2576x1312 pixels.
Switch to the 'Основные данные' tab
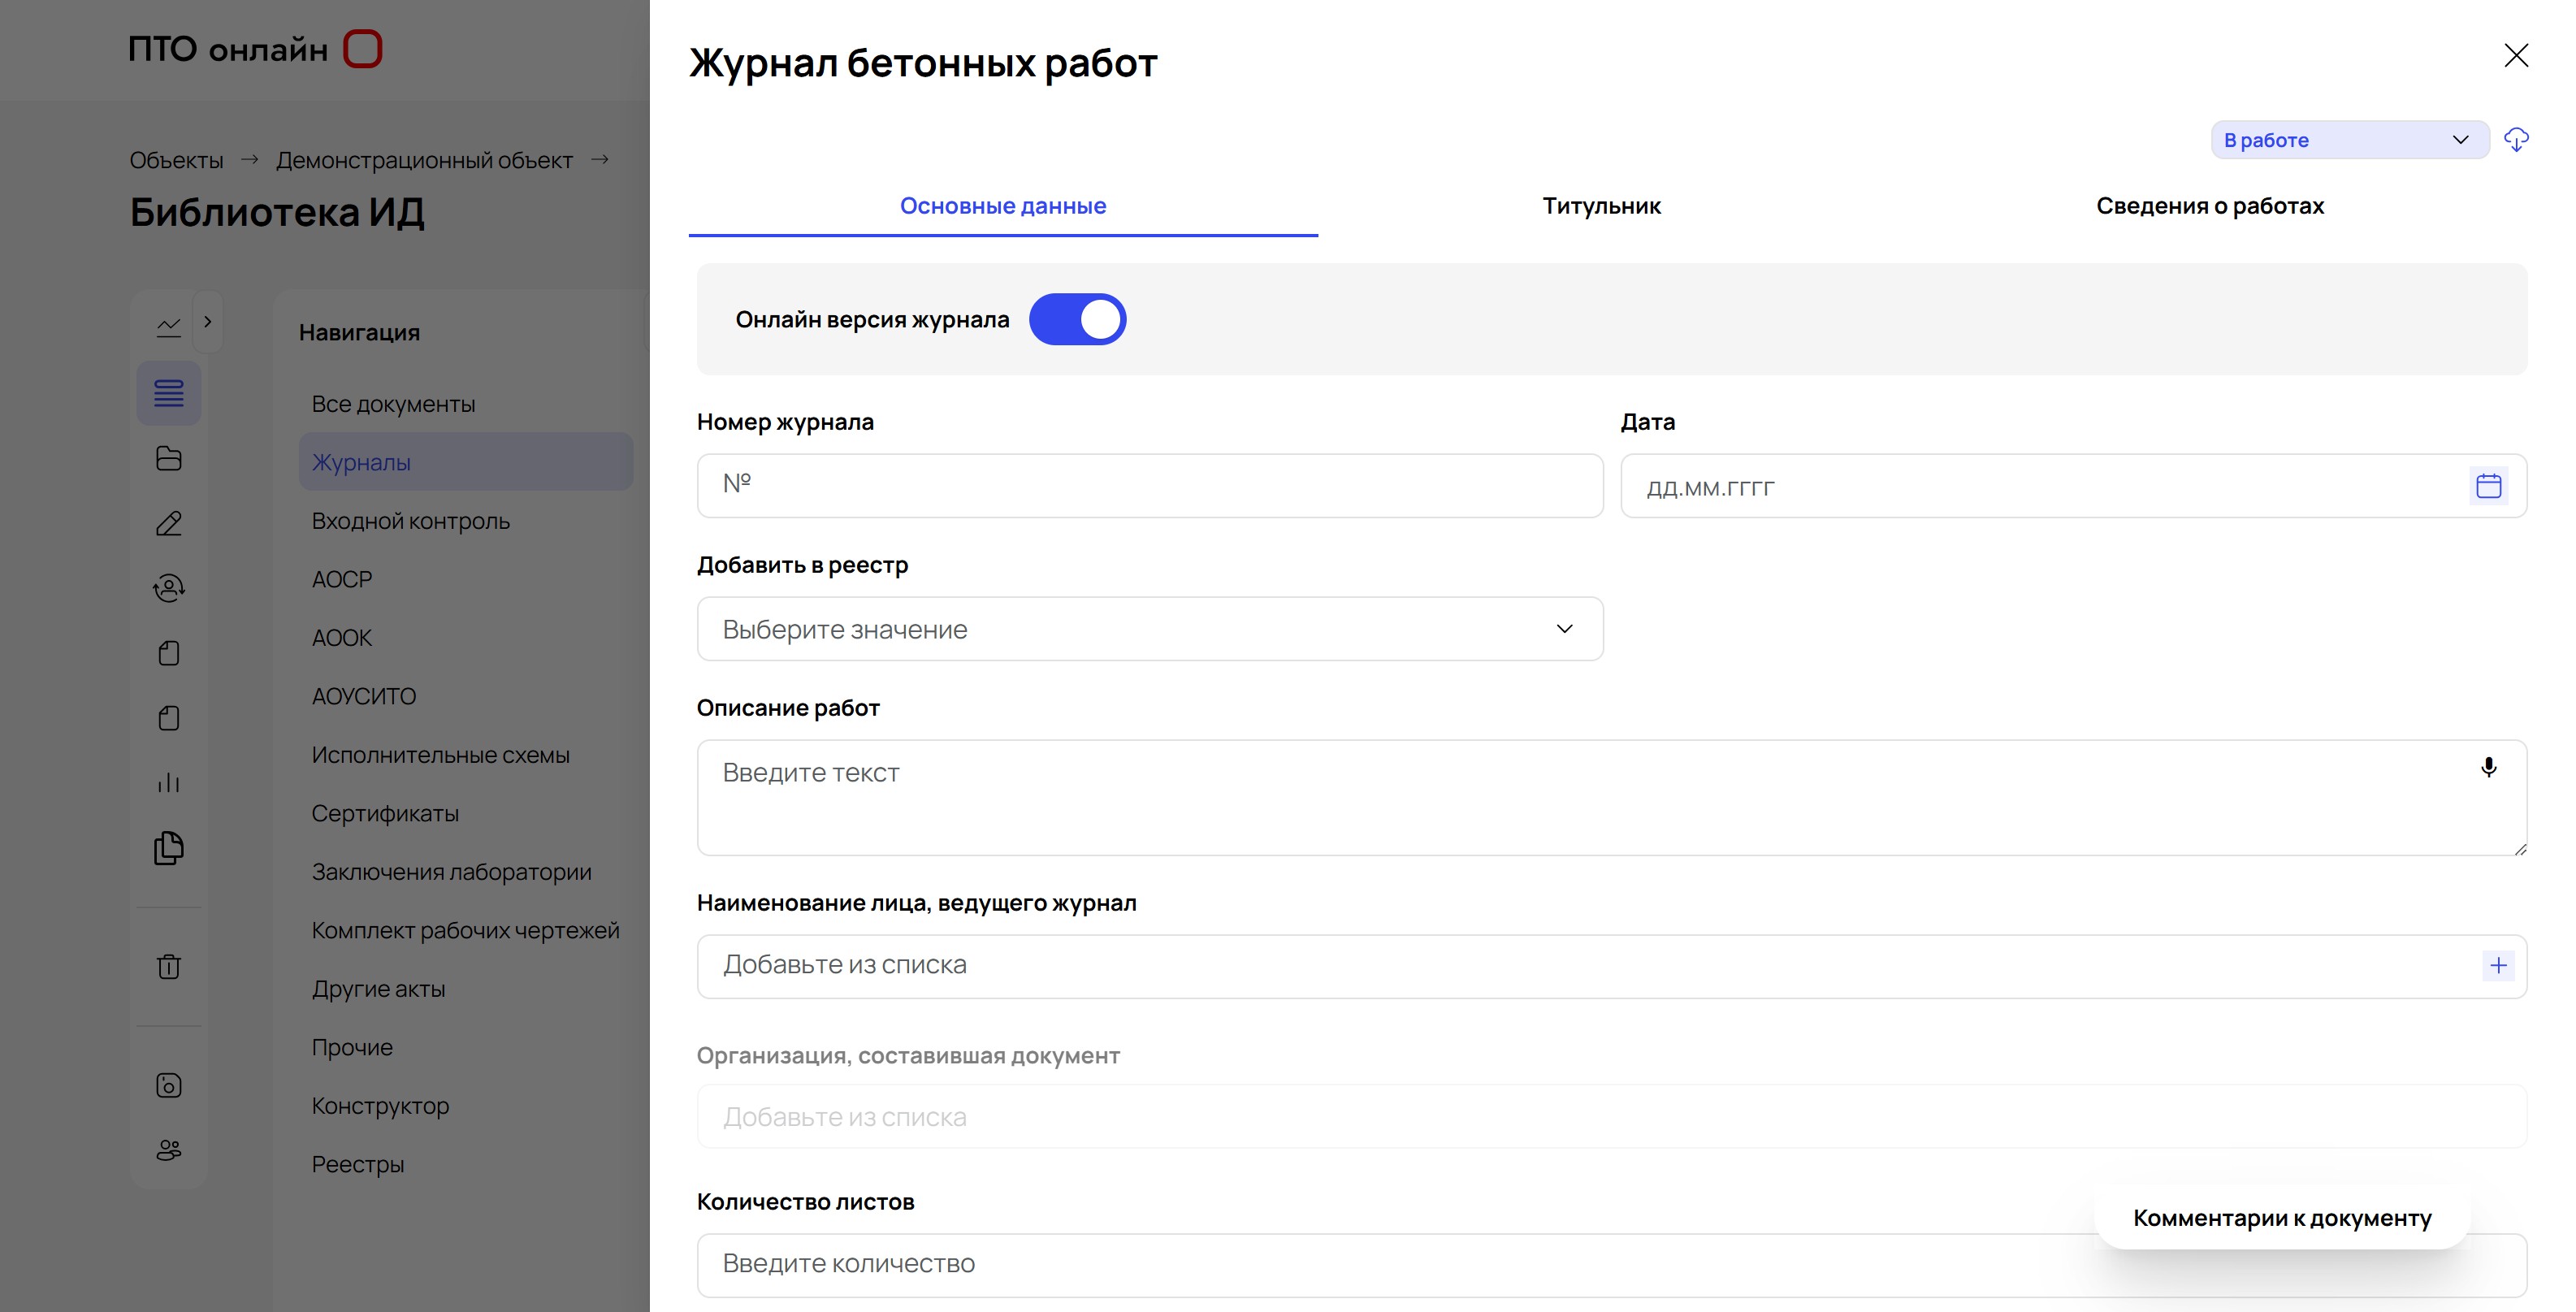coord(1003,206)
